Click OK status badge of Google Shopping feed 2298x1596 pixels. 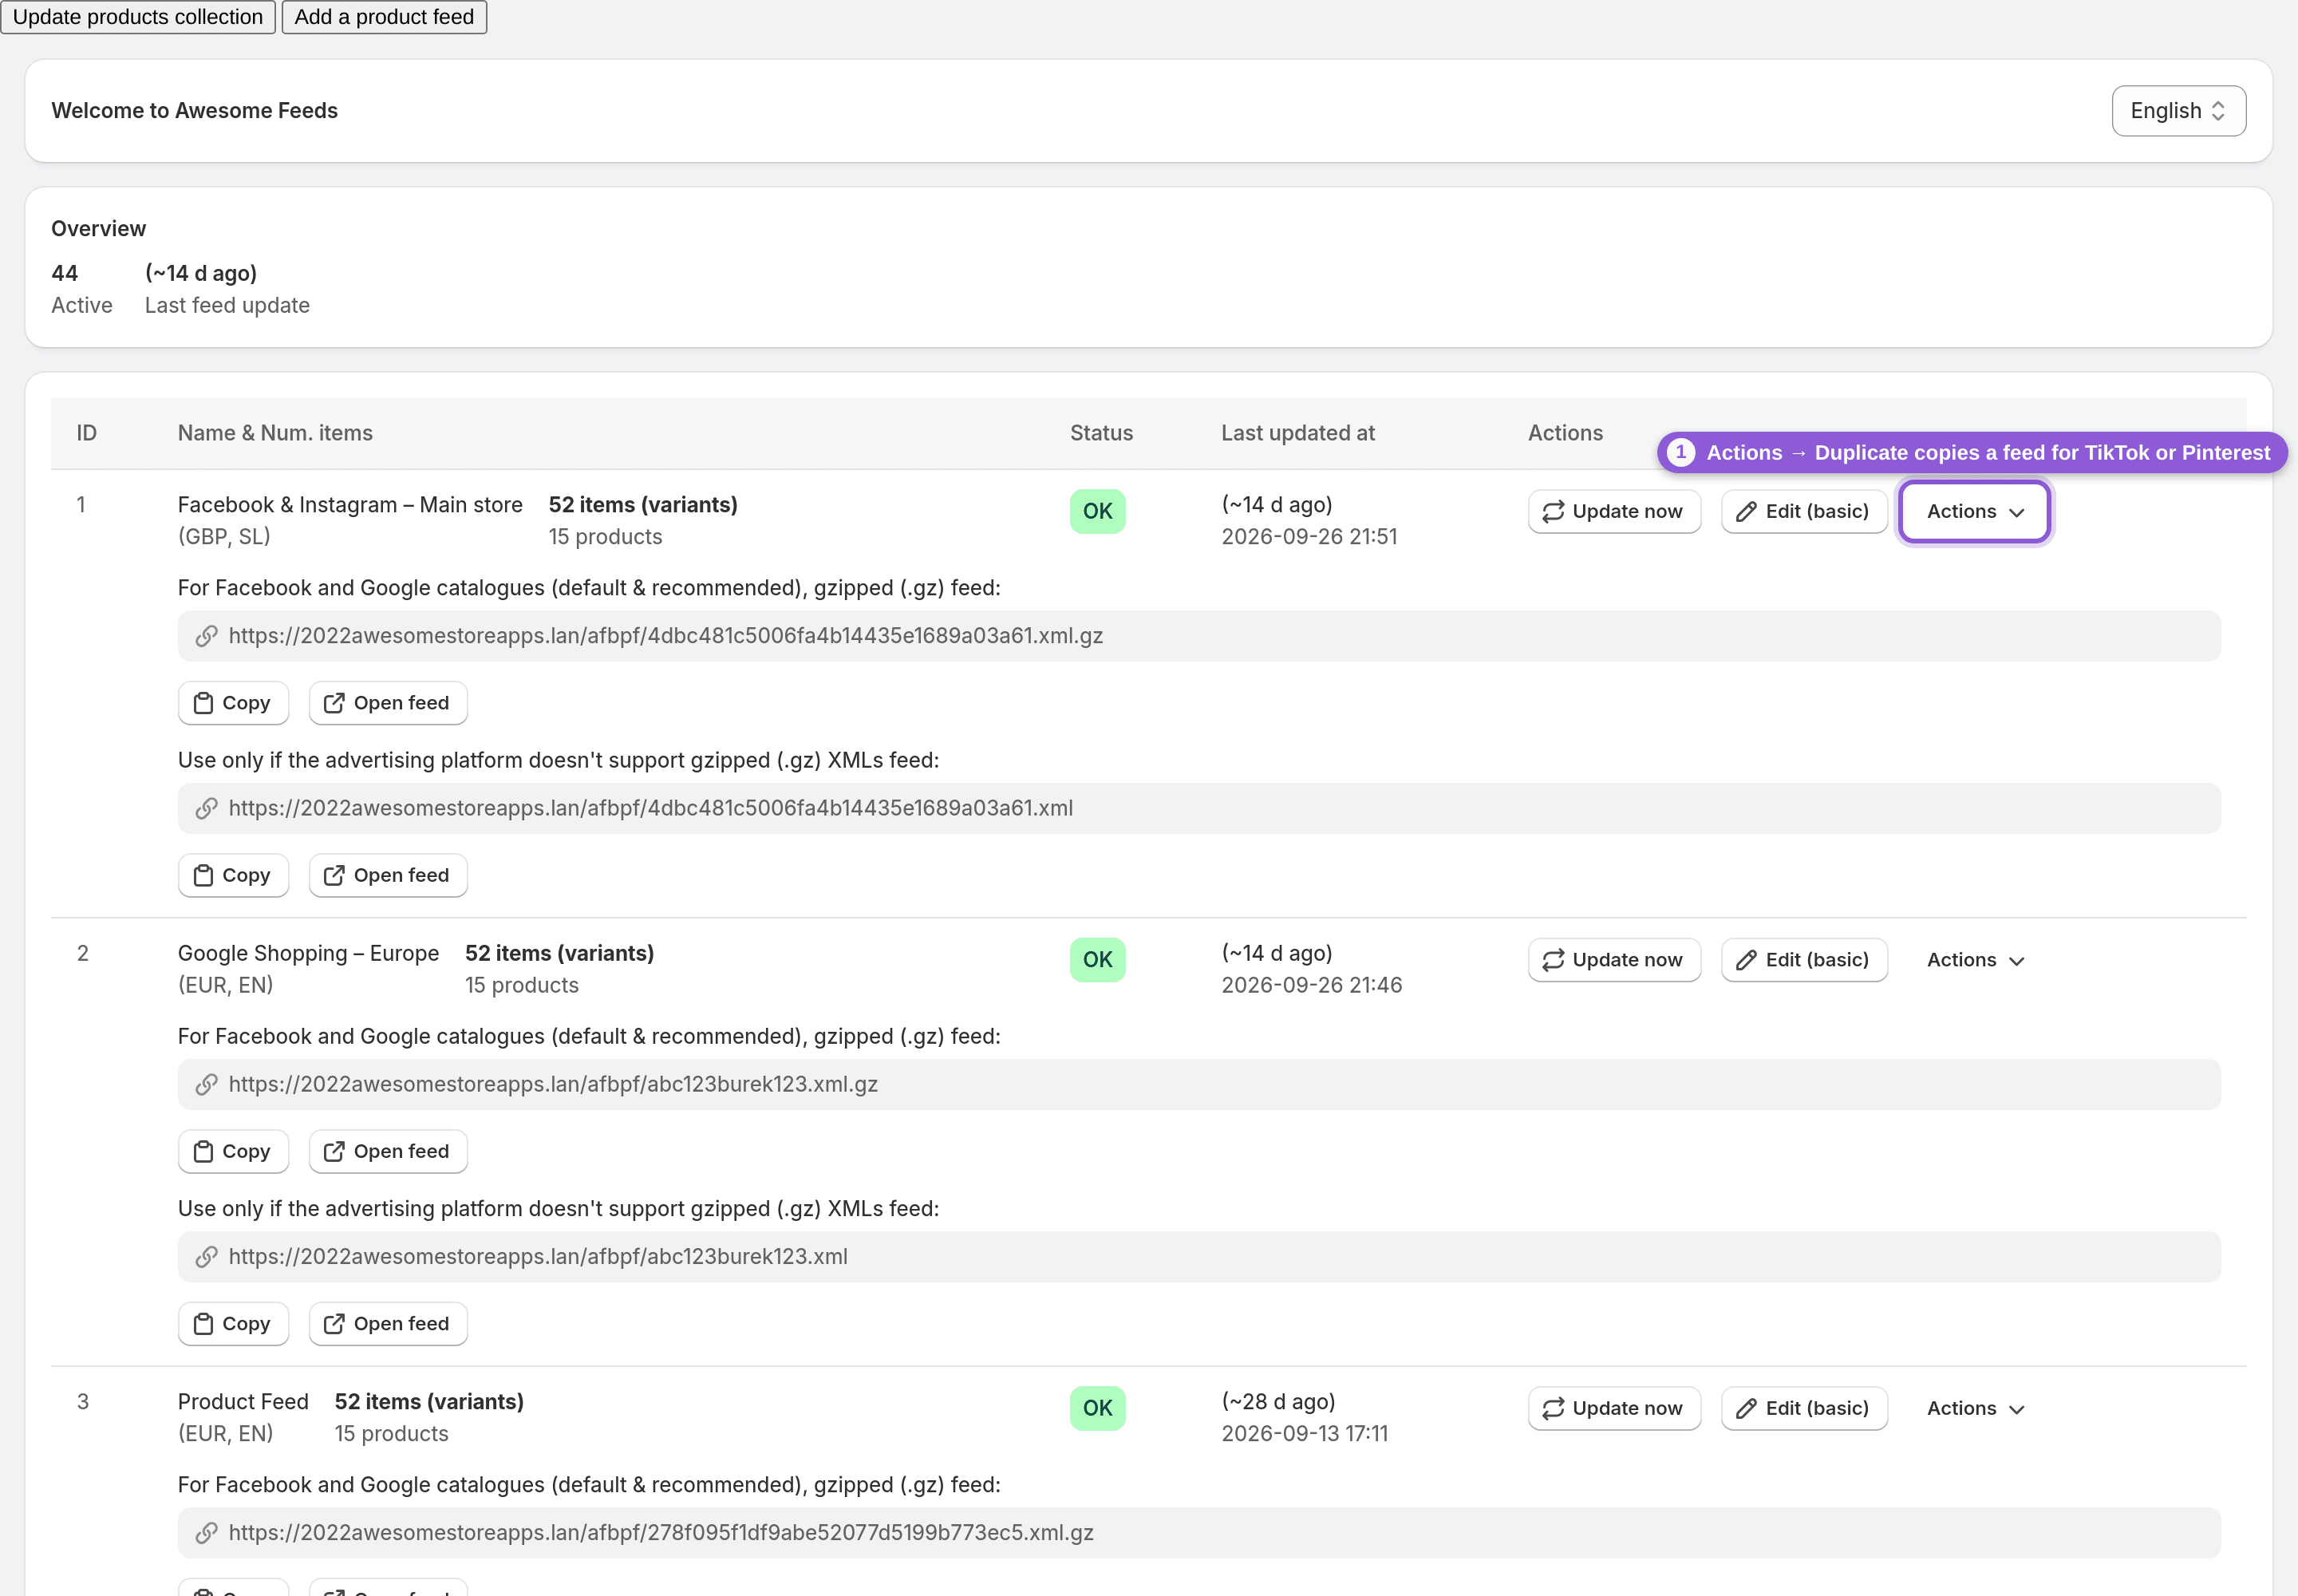(x=1097, y=960)
